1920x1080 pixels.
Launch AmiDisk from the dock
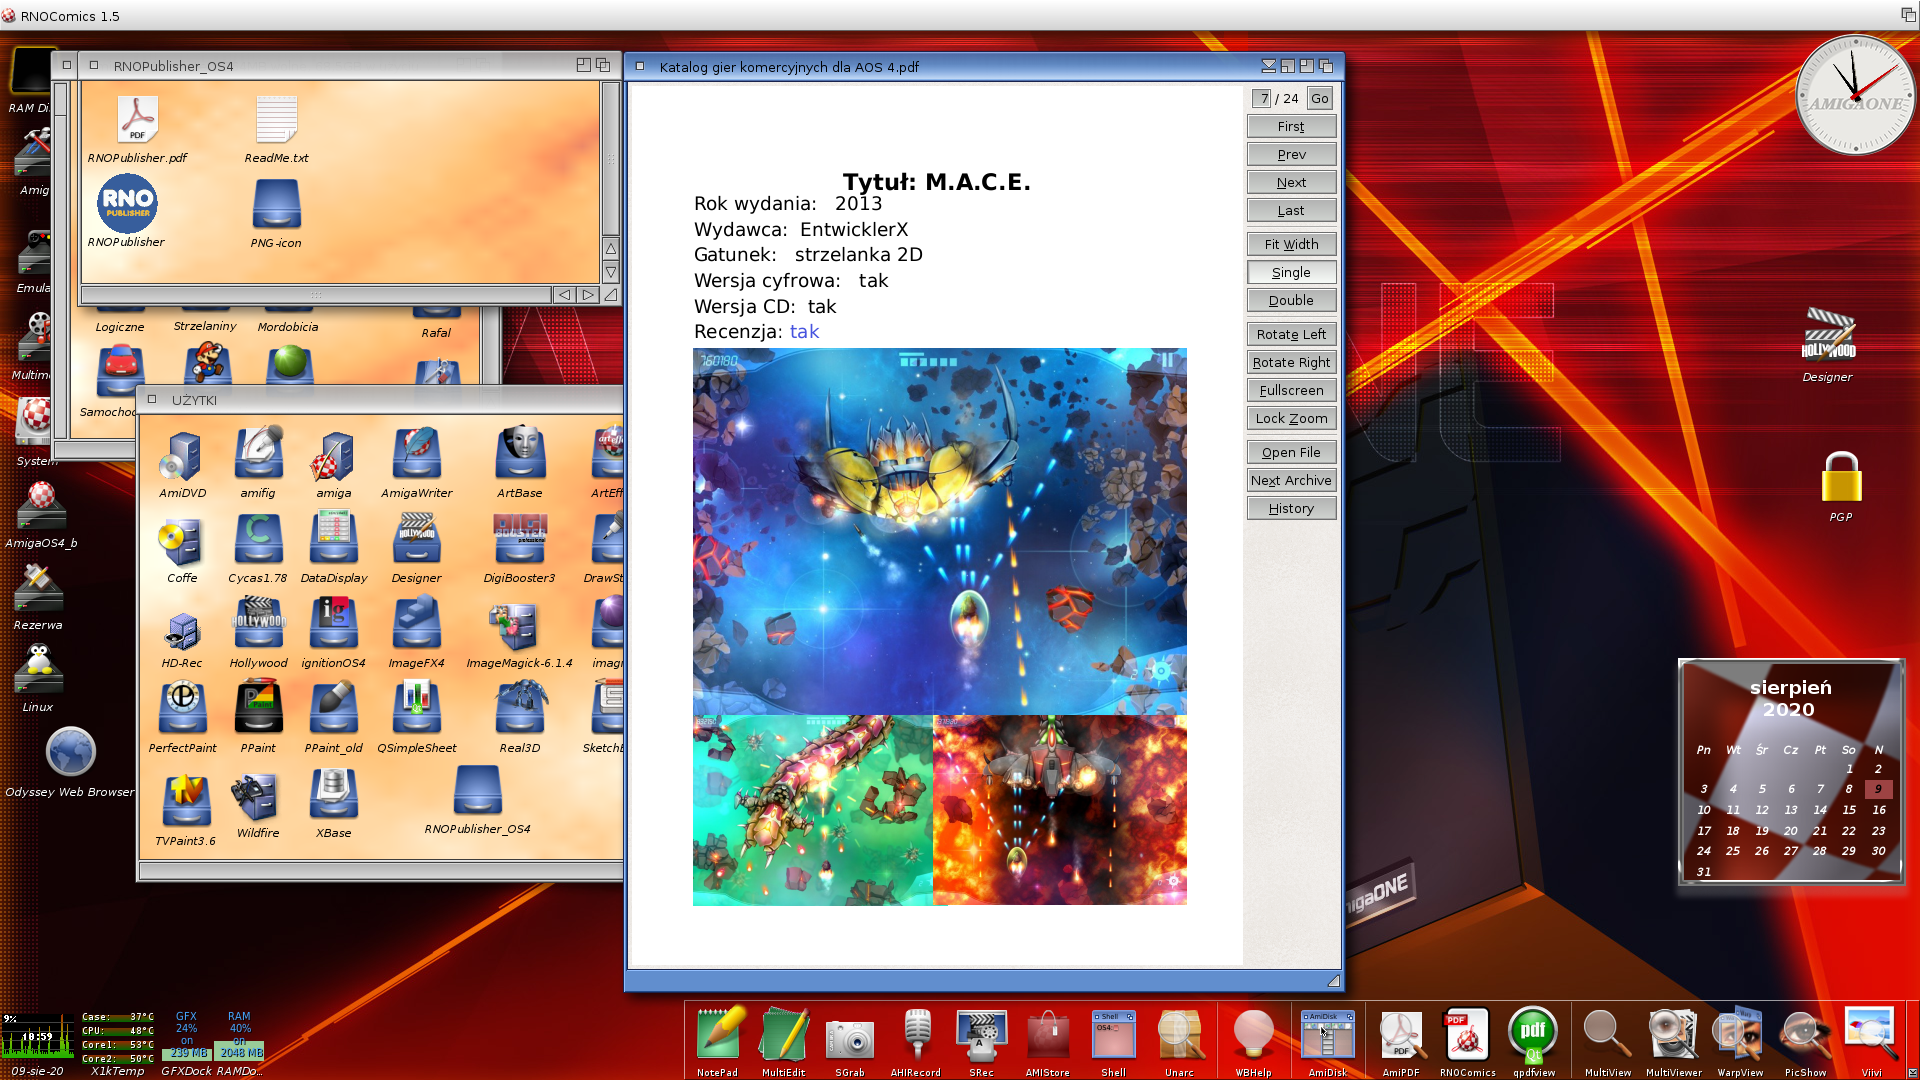(1327, 1035)
